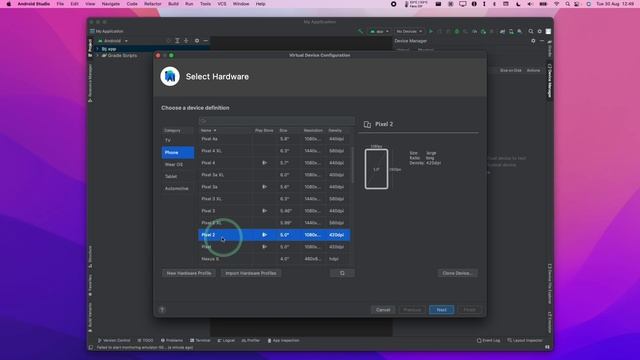The width and height of the screenshot is (640, 360).
Task: Open the Terminal tool window
Action: [200, 340]
